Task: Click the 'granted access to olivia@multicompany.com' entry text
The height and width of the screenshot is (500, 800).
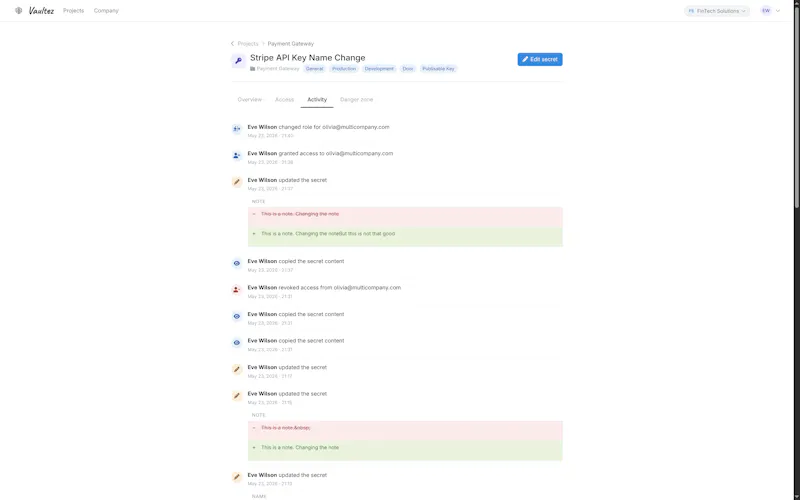Action: coord(336,153)
